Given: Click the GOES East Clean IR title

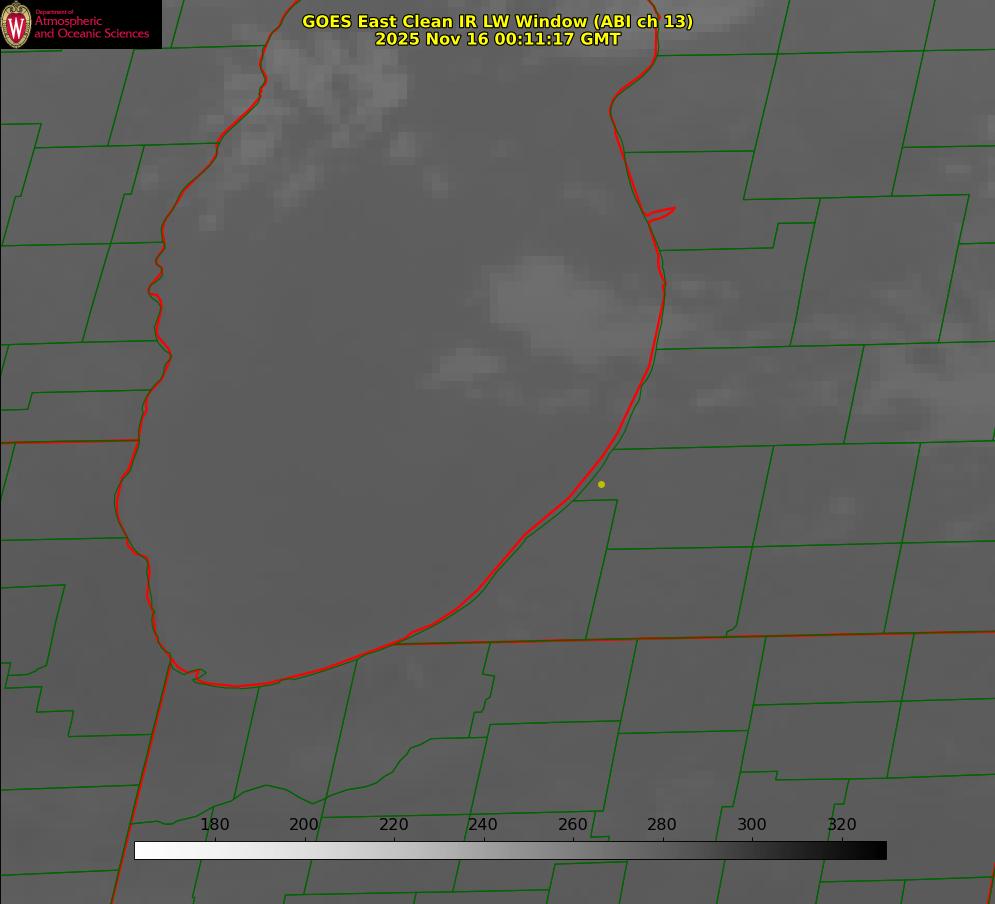Looking at the screenshot, I should [496, 21].
